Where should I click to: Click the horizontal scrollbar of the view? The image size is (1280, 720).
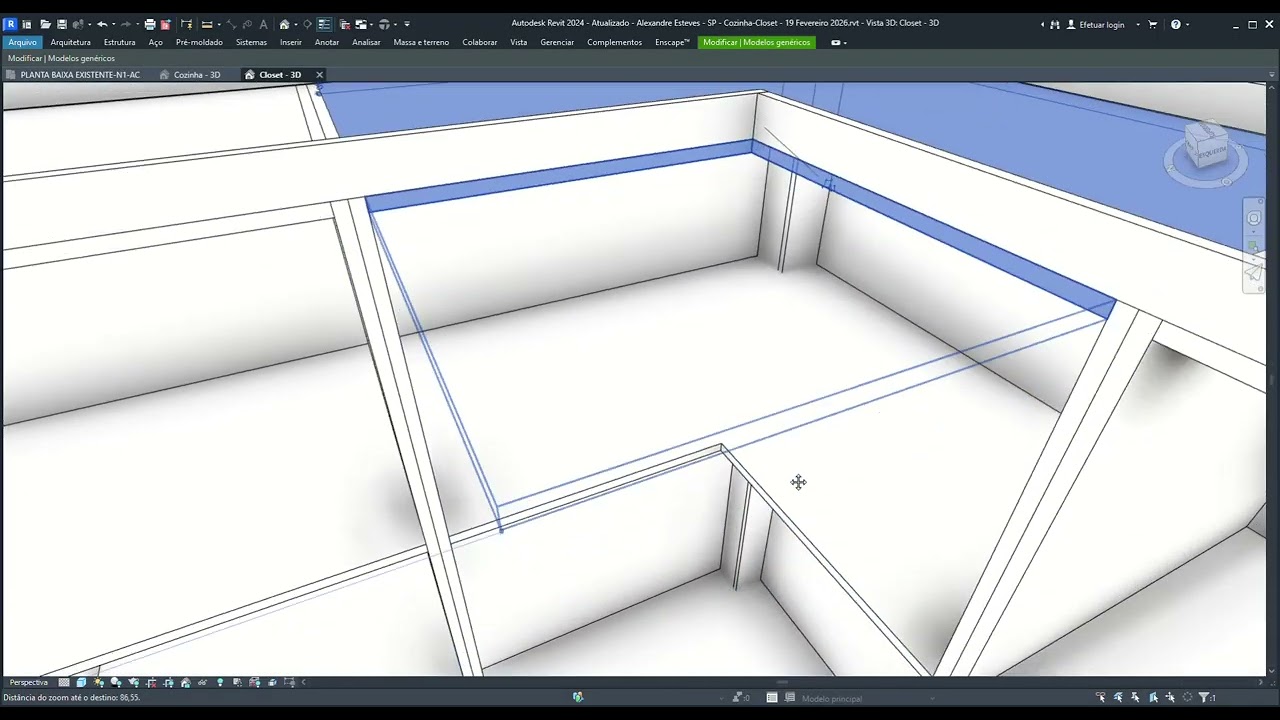[783, 682]
